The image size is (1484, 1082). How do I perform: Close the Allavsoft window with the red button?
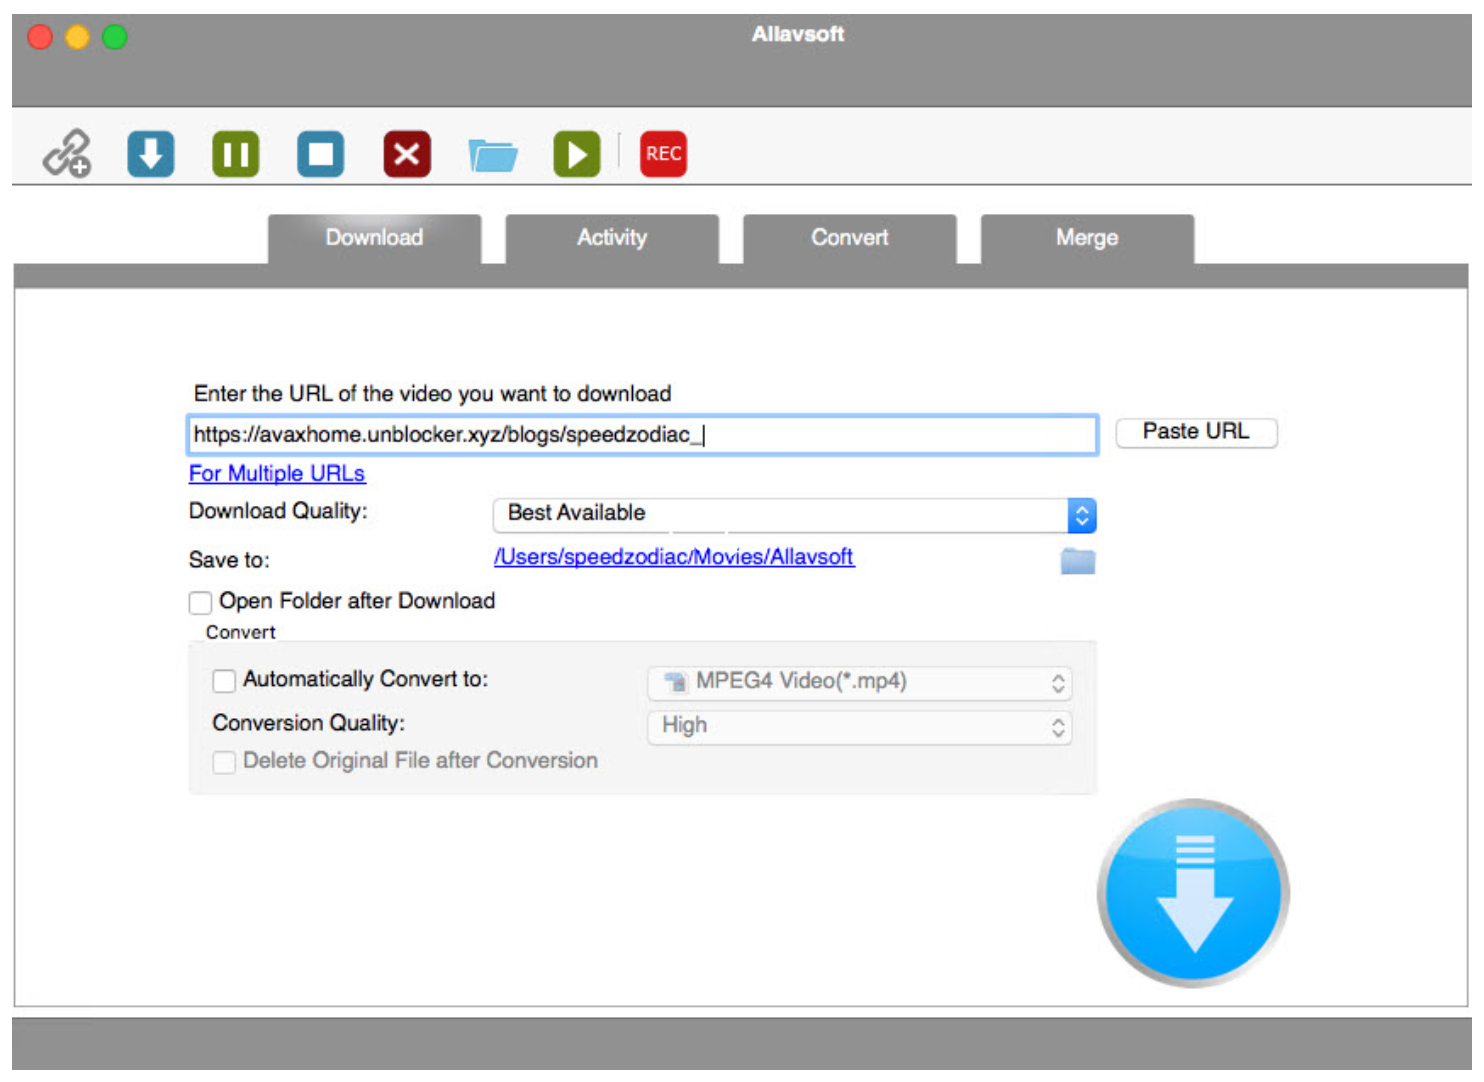pyautogui.click(x=40, y=37)
